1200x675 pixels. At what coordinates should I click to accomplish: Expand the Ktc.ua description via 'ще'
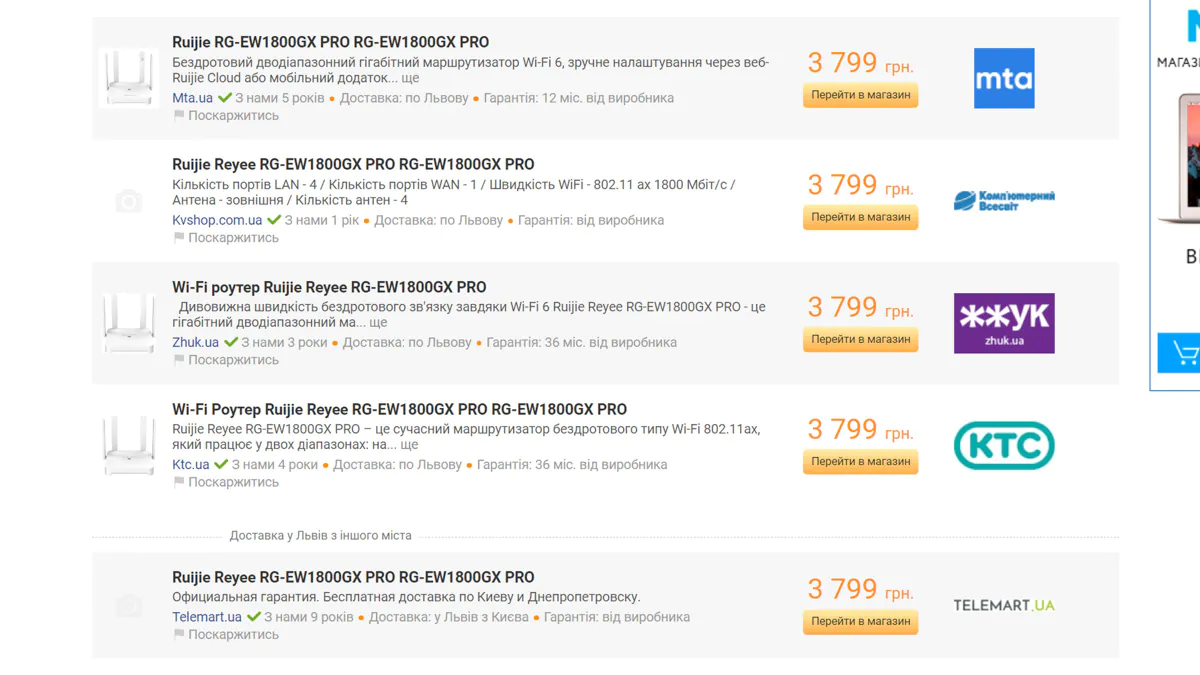[x=409, y=445]
